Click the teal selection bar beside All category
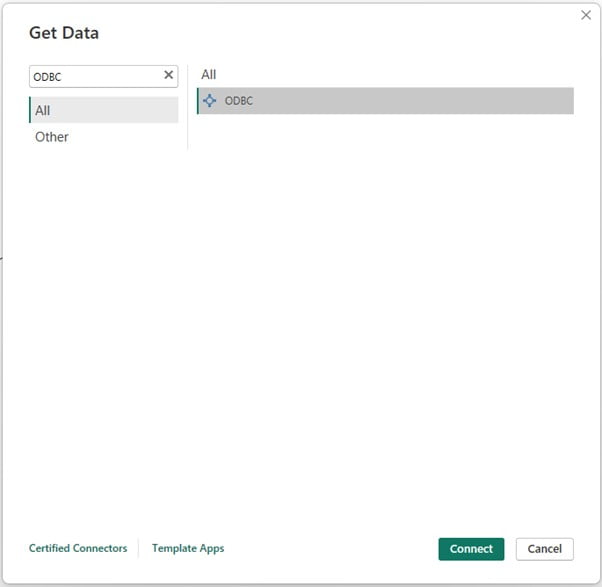The image size is (602, 587). click(x=30, y=110)
